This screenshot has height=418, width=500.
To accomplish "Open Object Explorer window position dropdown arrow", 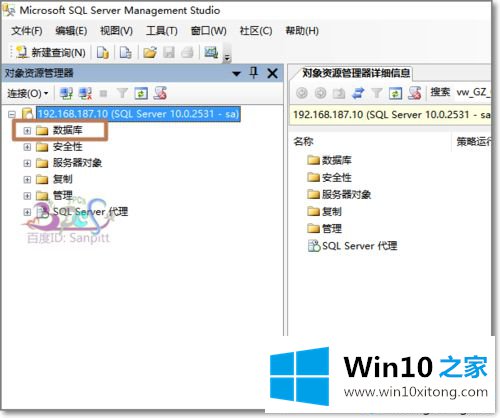I will point(236,74).
